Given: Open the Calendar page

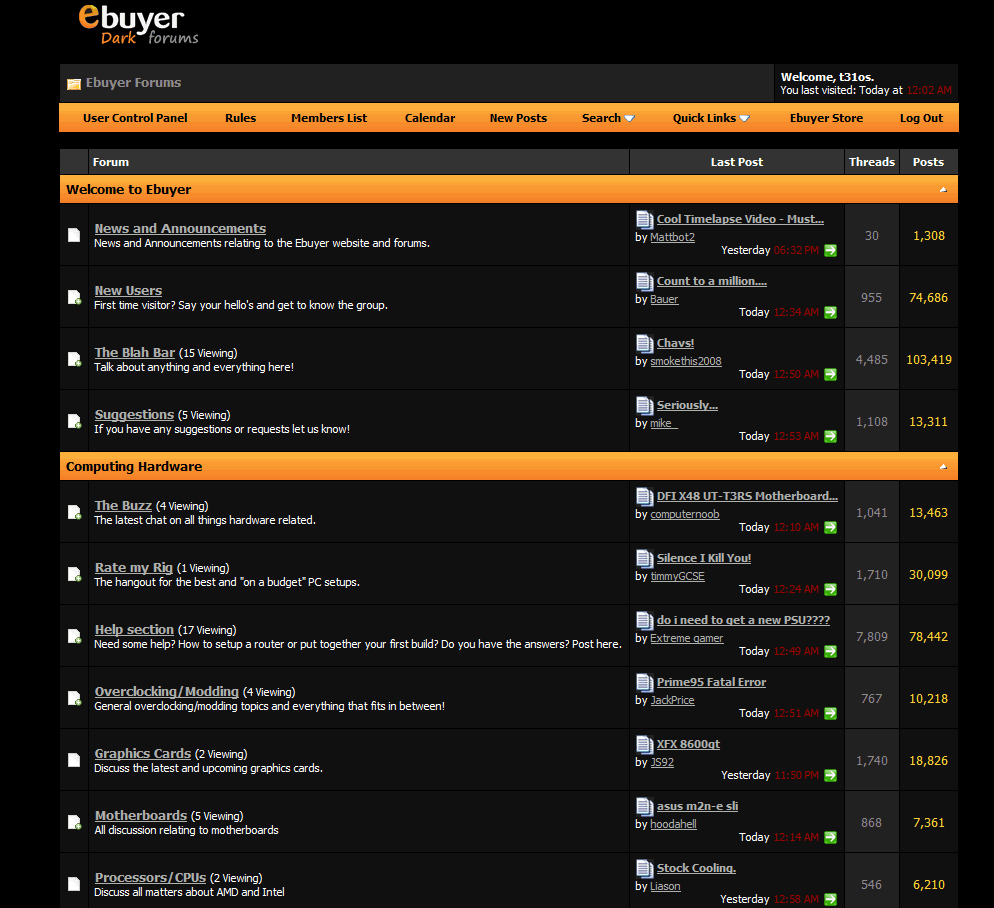Looking at the screenshot, I should click(x=430, y=118).
